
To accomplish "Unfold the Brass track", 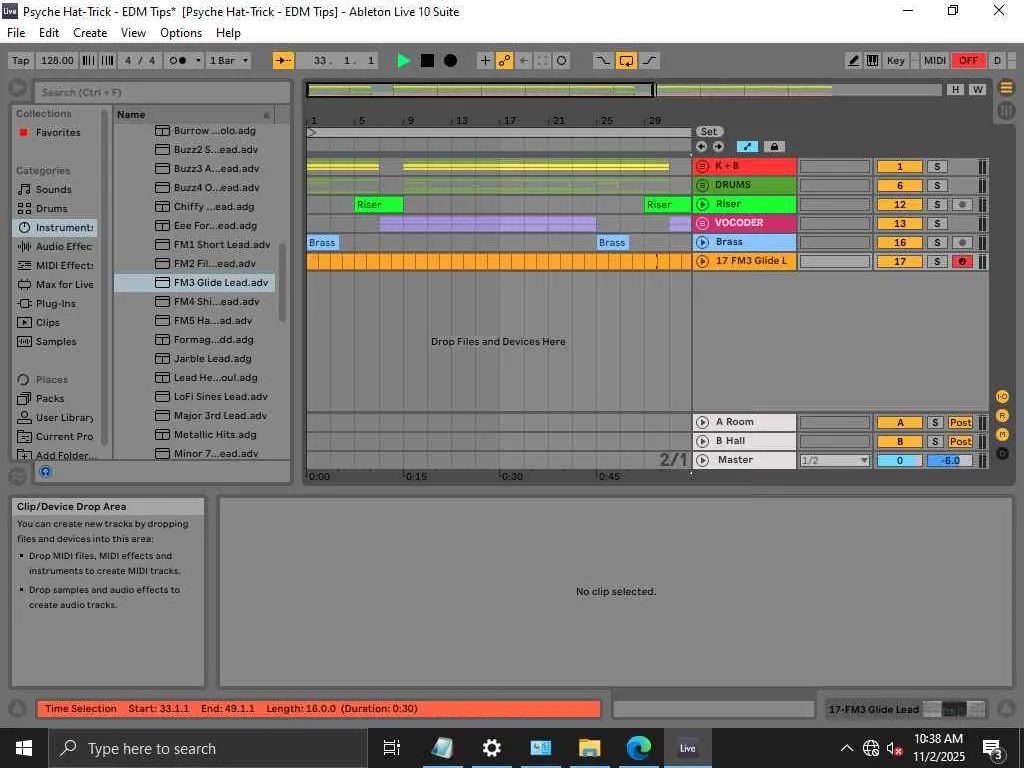I will pyautogui.click(x=703, y=242).
